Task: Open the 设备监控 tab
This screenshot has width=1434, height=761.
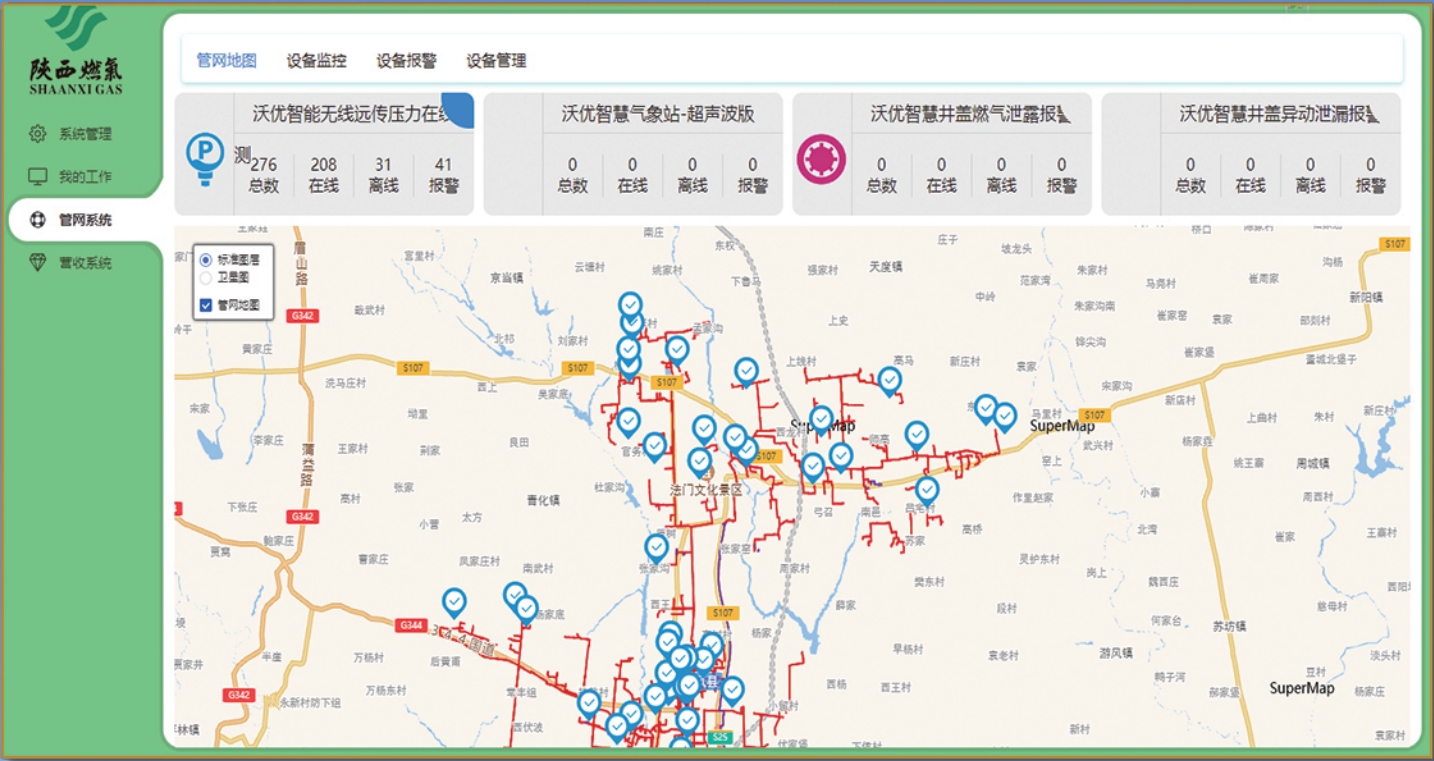Action: click(x=316, y=60)
